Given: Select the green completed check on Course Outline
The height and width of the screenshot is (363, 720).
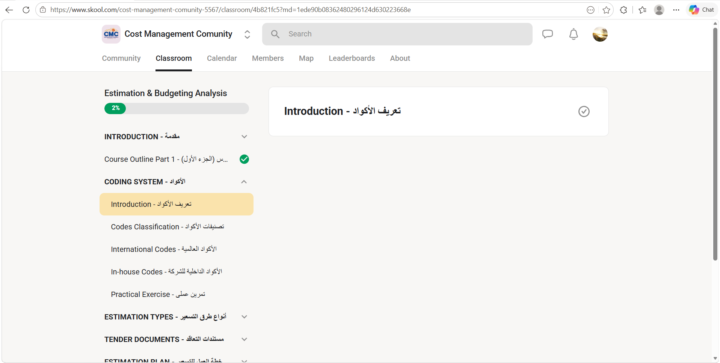Looking at the screenshot, I should 244,159.
